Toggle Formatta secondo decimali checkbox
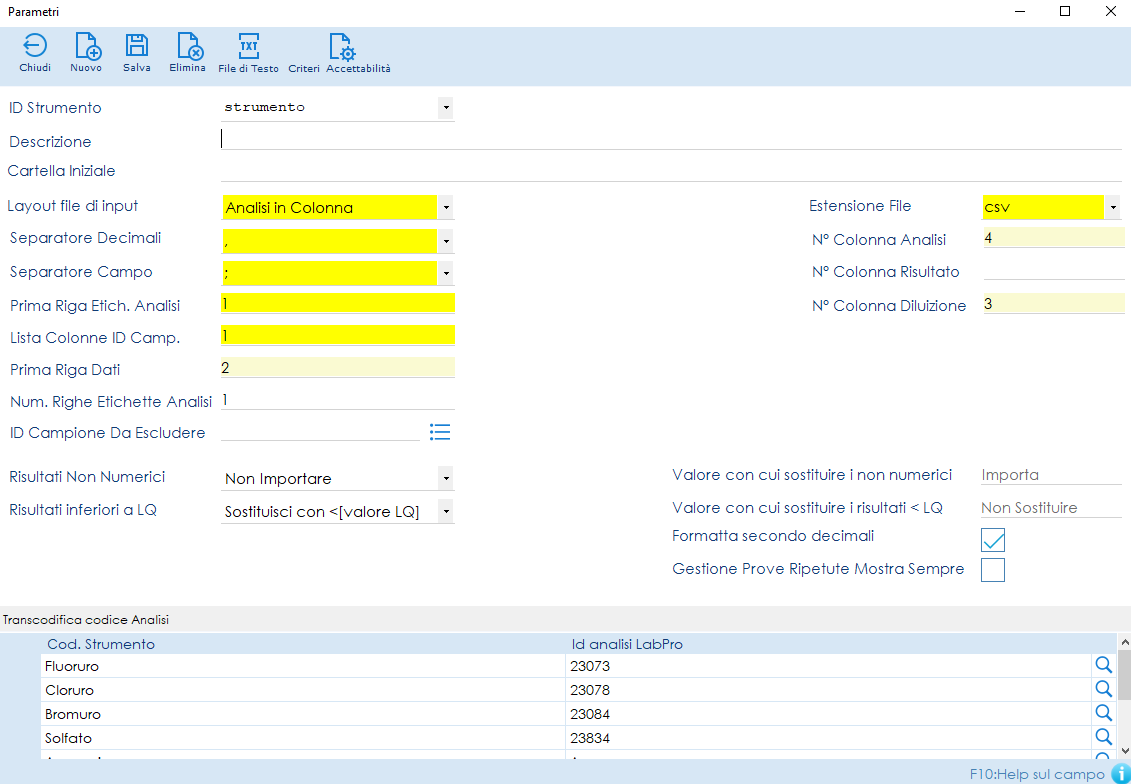The height and width of the screenshot is (784, 1131). (993, 539)
